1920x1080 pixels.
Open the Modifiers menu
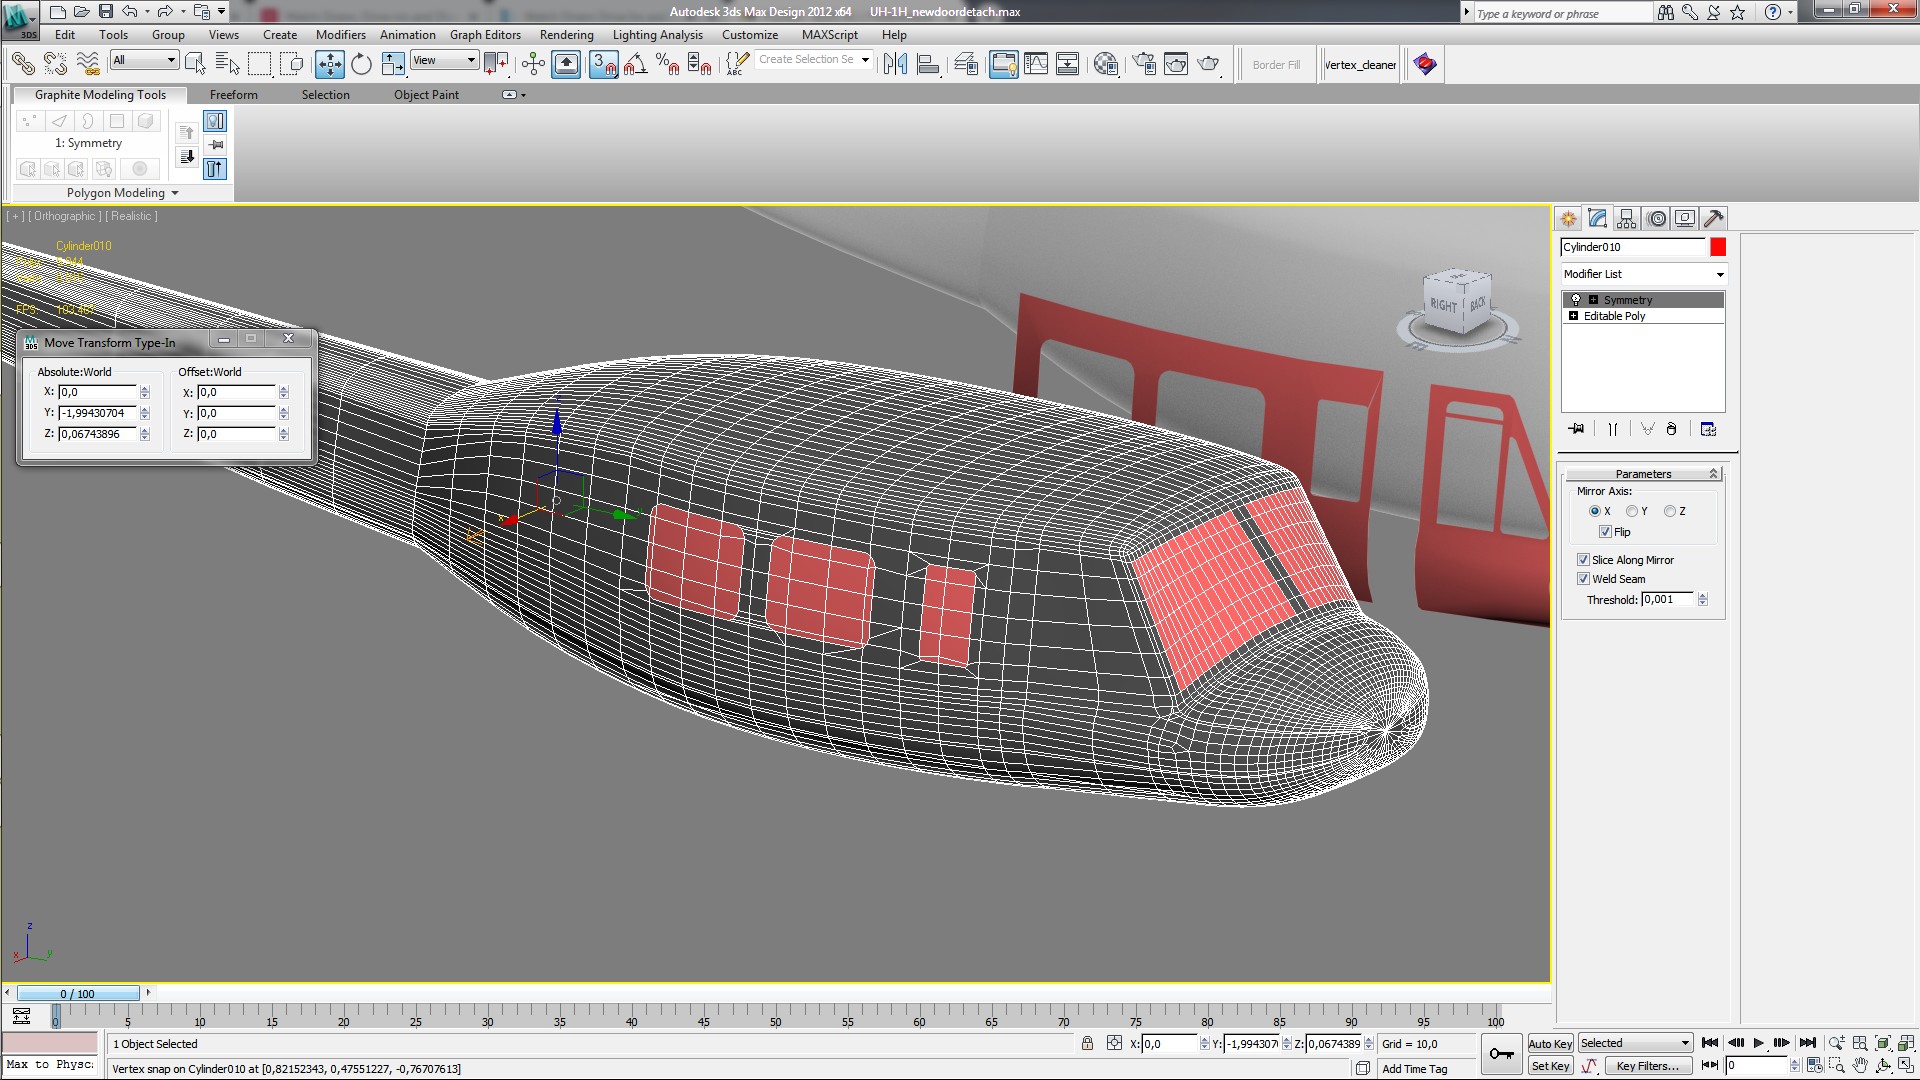pos(340,35)
